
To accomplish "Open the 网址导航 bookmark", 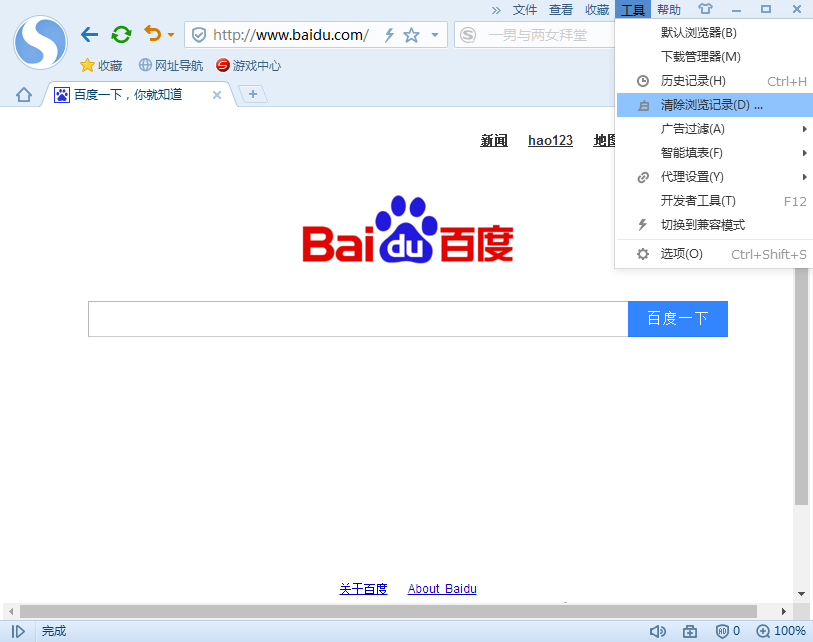I will point(171,65).
